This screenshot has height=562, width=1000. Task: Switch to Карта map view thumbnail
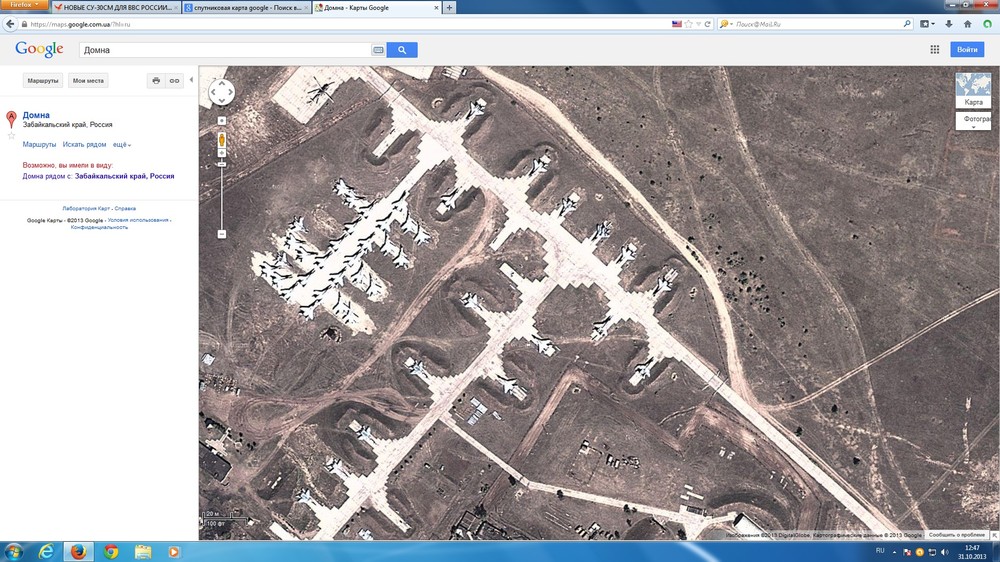tap(973, 90)
